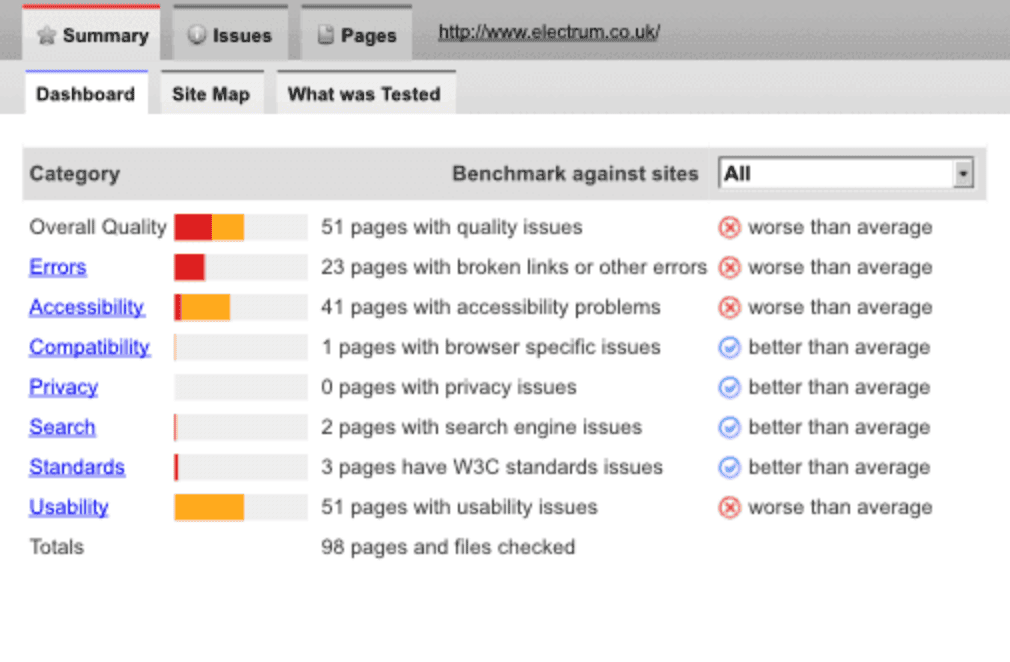
Task: Click the Usability orange progress bar
Action: [209, 508]
